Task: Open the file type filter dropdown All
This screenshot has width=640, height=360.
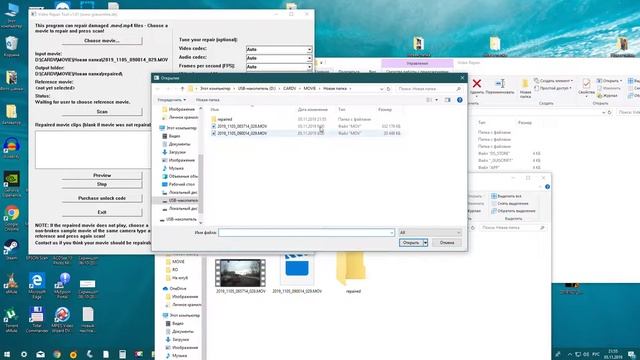Action: coord(430,233)
